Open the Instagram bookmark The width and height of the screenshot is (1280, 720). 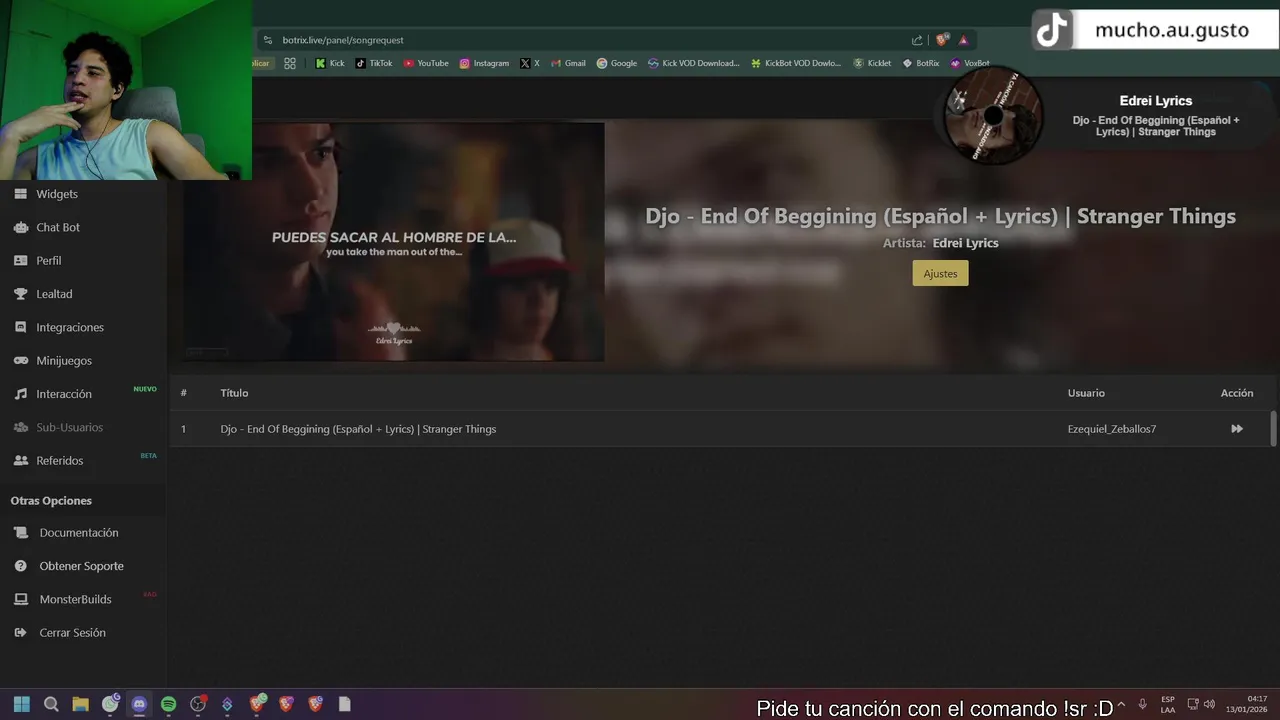point(484,63)
